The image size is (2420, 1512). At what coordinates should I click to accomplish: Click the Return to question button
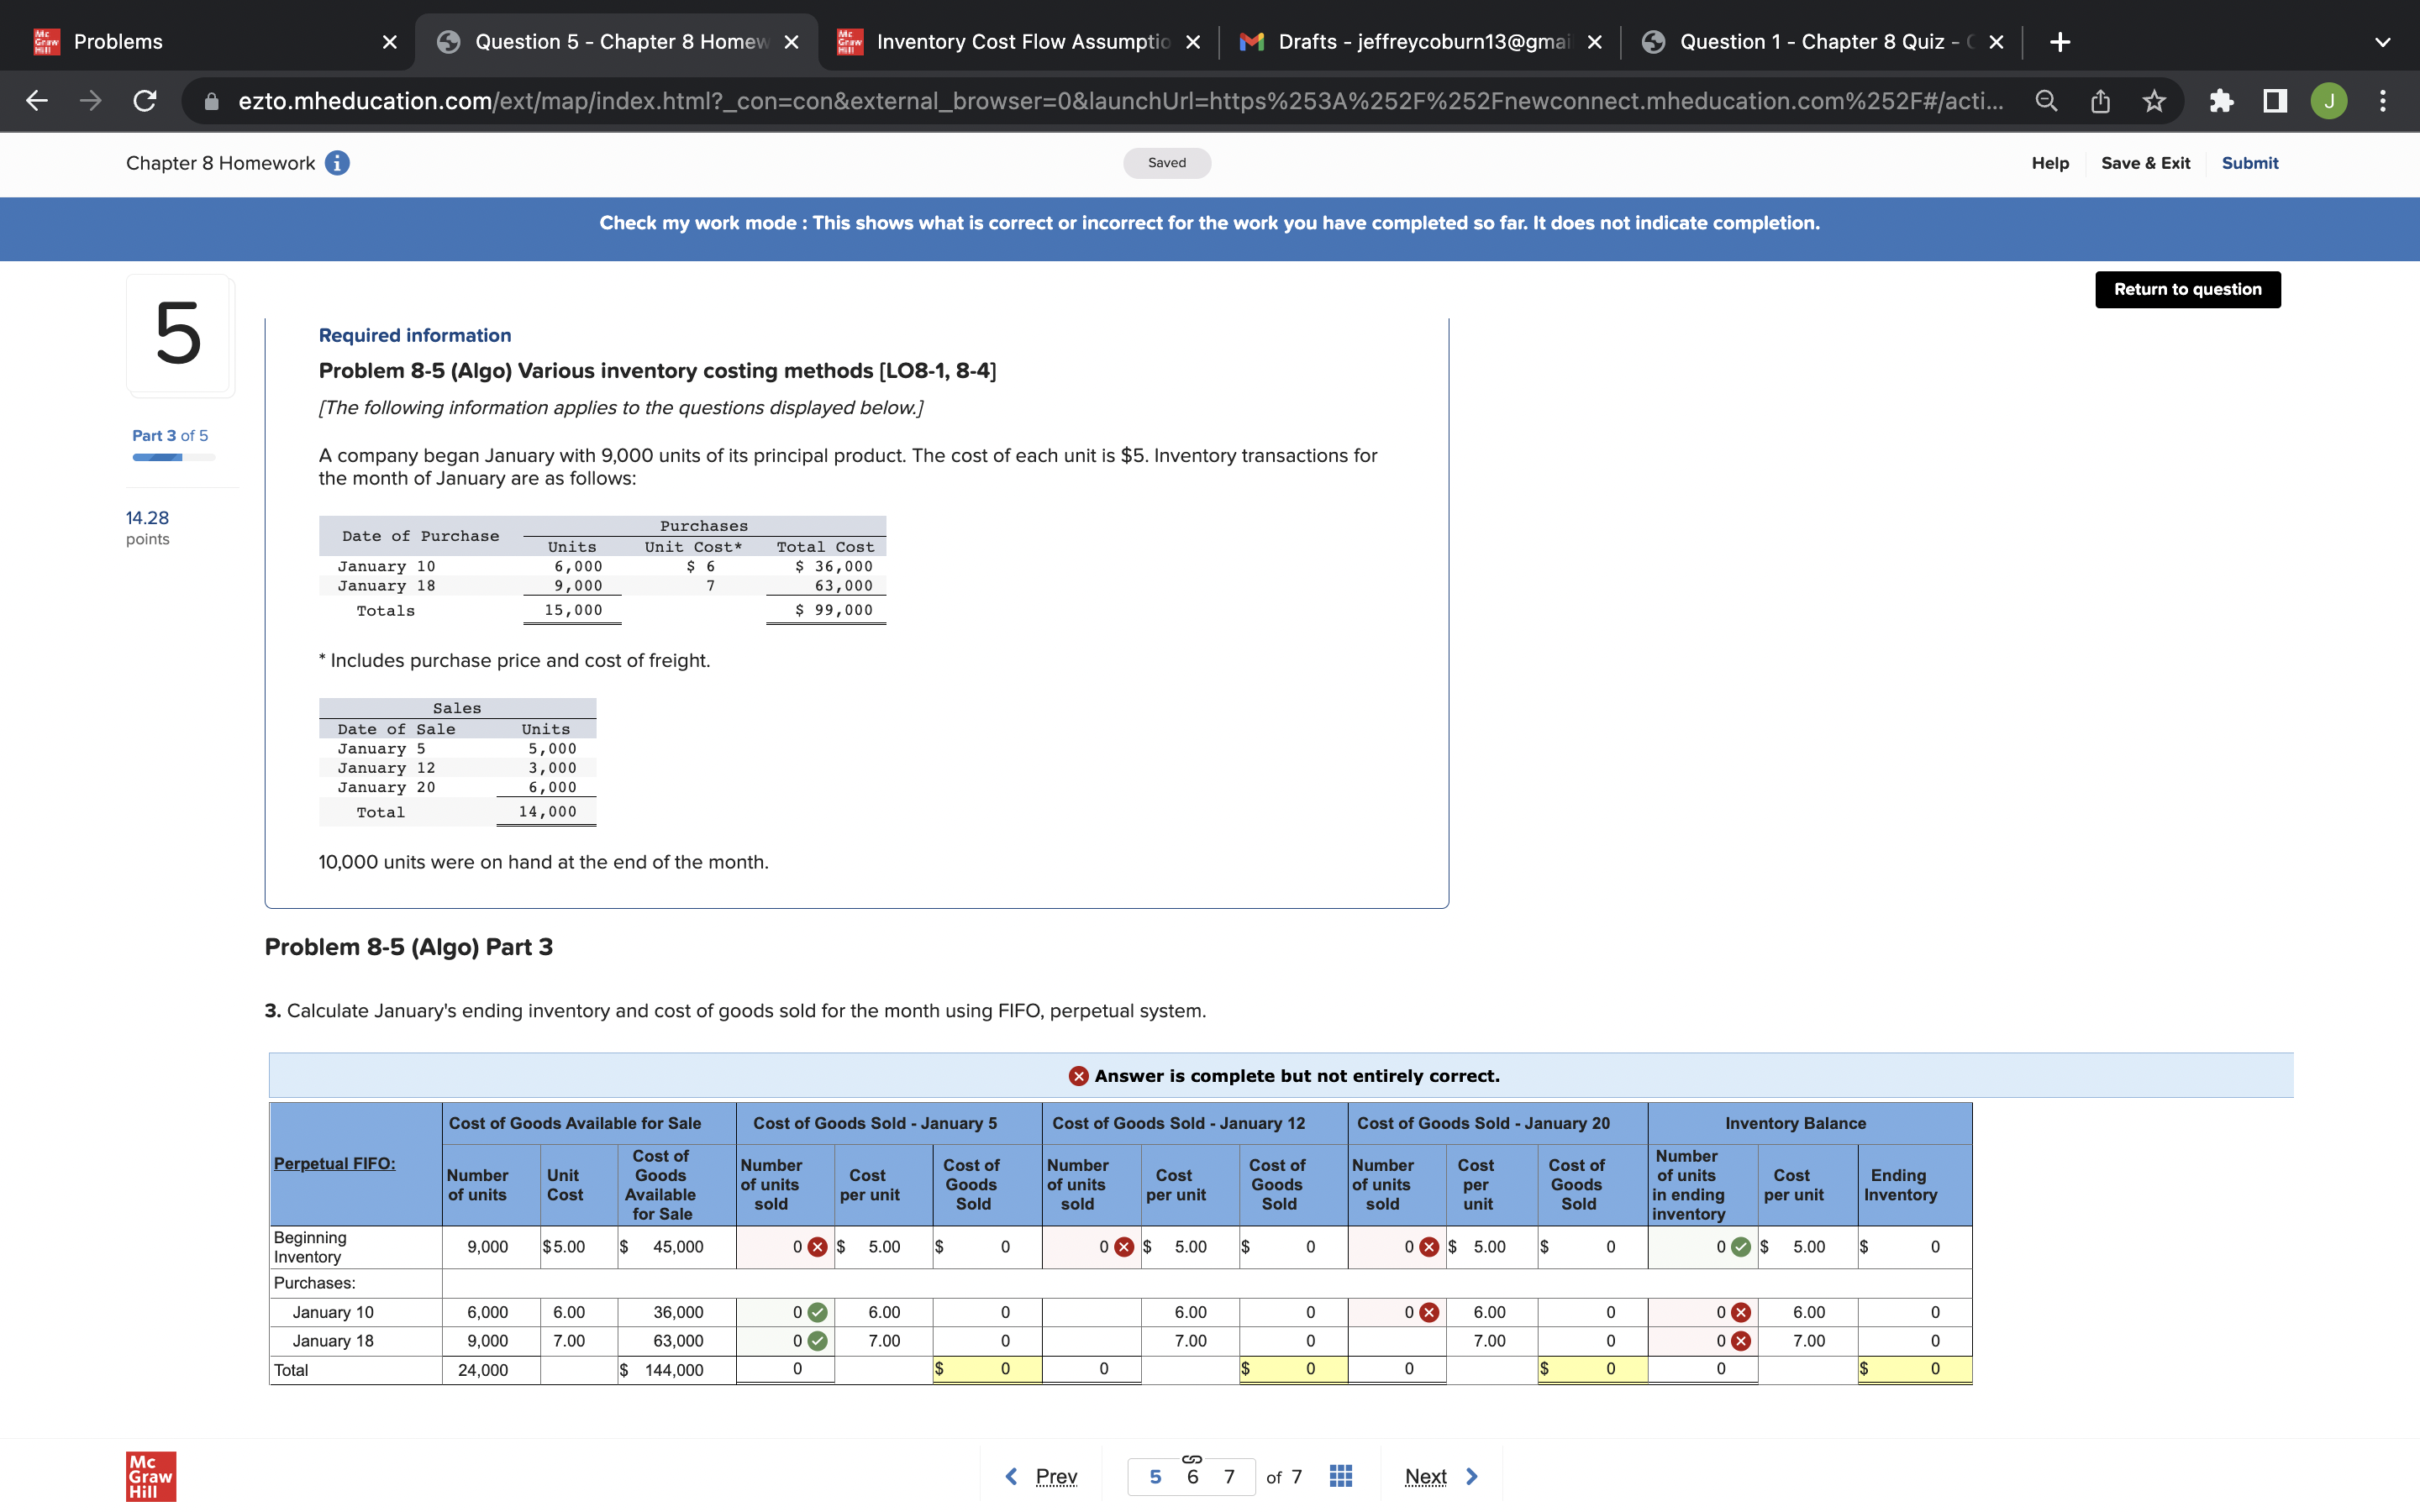point(2187,290)
